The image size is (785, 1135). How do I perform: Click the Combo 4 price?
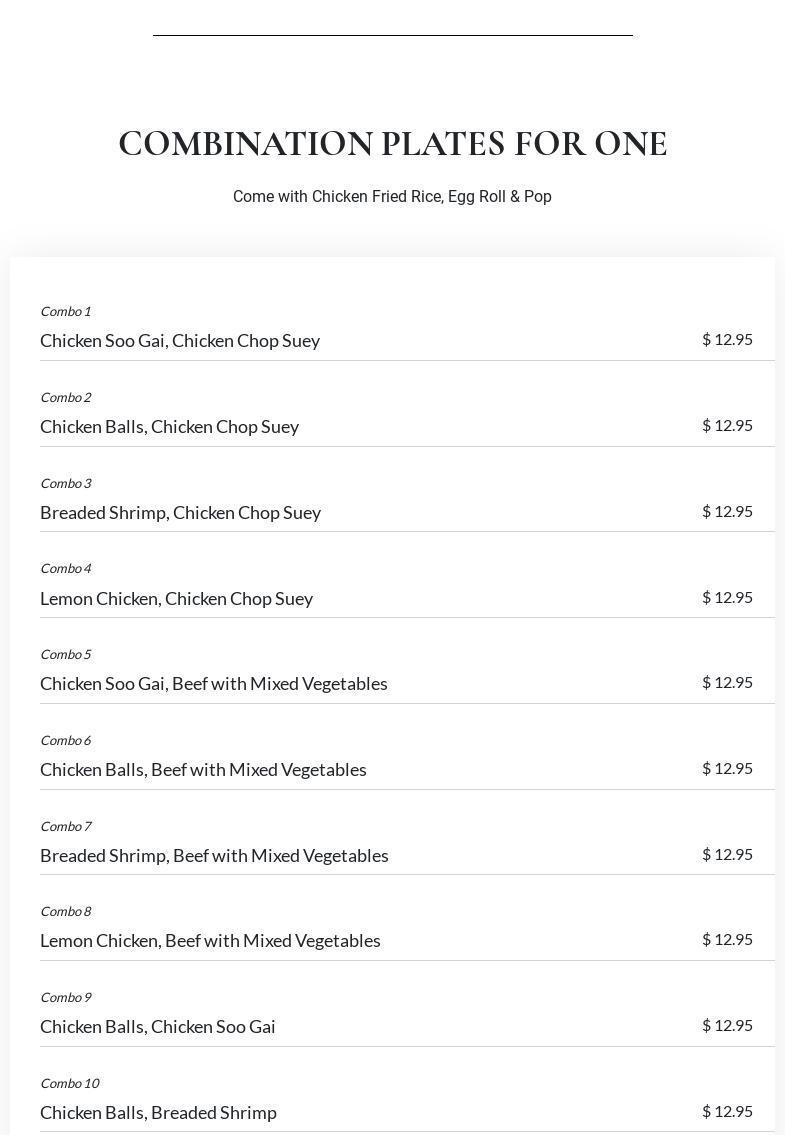pyautogui.click(x=727, y=598)
